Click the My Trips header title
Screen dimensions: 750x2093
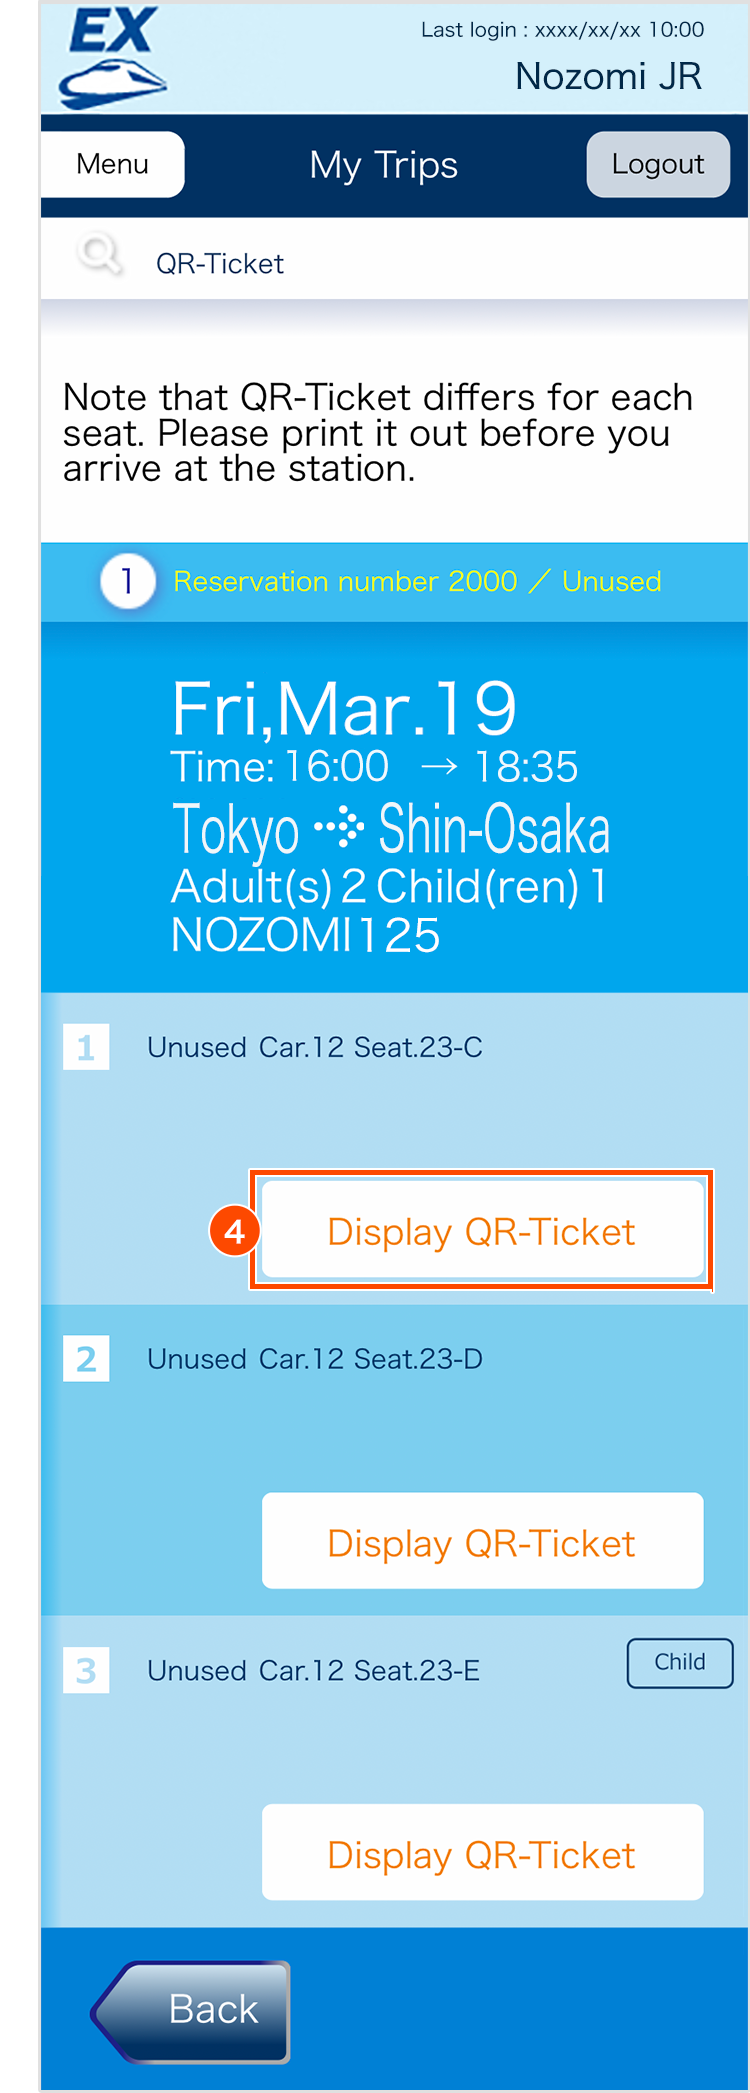[x=384, y=165]
